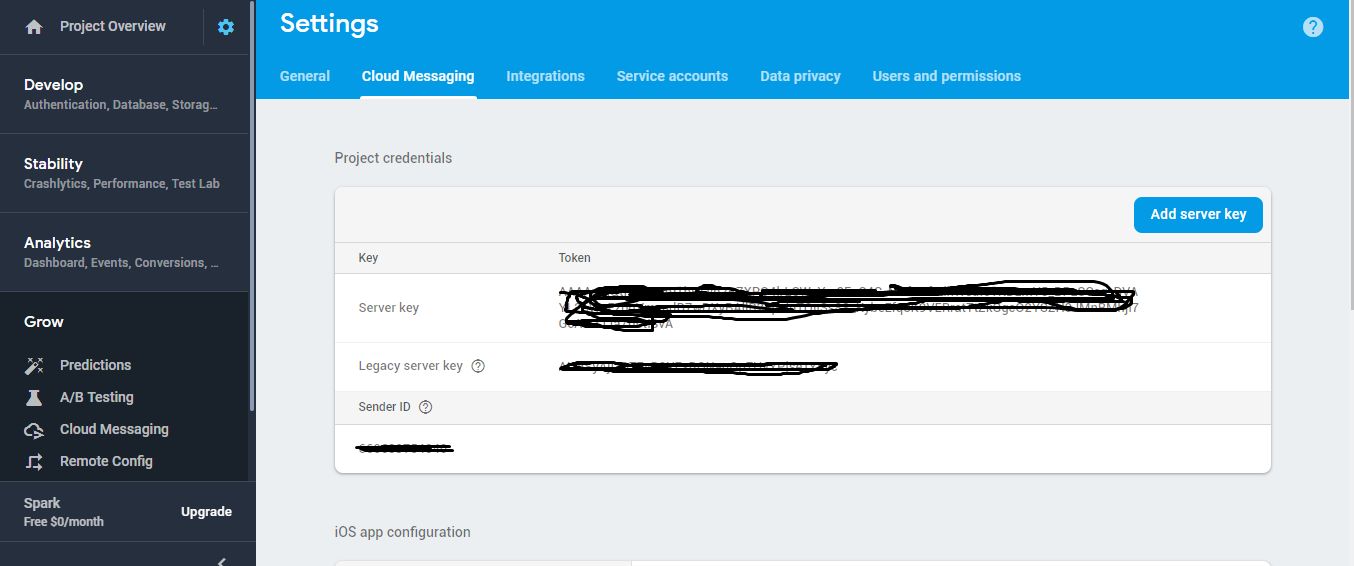This screenshot has width=1354, height=566.
Task: Open Cloud Messaging in the sidebar
Action: tap(114, 429)
